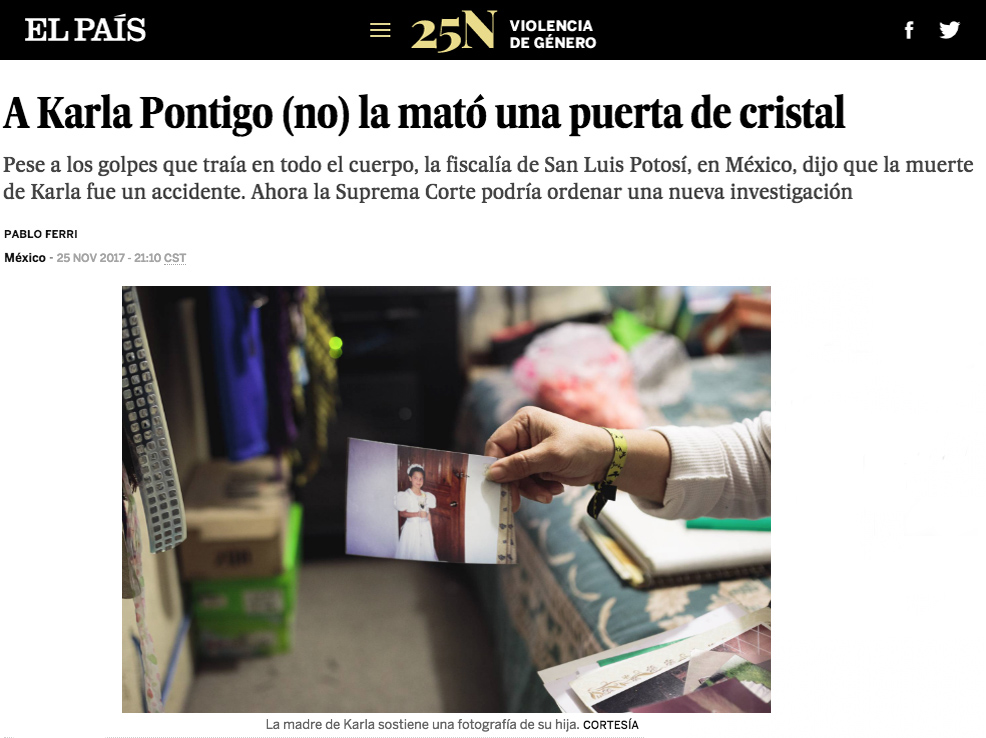This screenshot has width=986, height=738.
Task: Click the CORTESÍA photo credit
Action: (x=611, y=725)
